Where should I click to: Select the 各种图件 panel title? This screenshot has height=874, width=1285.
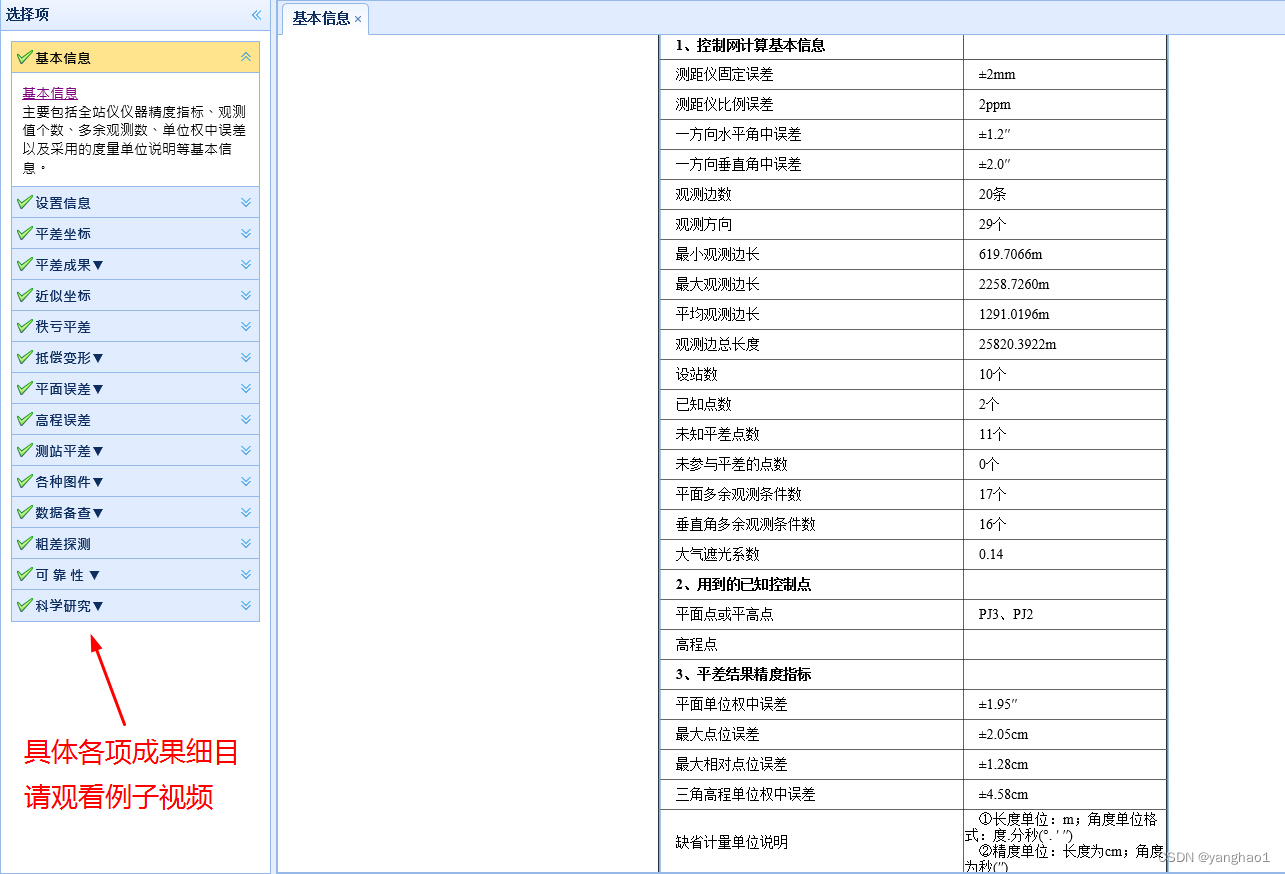[x=69, y=482]
